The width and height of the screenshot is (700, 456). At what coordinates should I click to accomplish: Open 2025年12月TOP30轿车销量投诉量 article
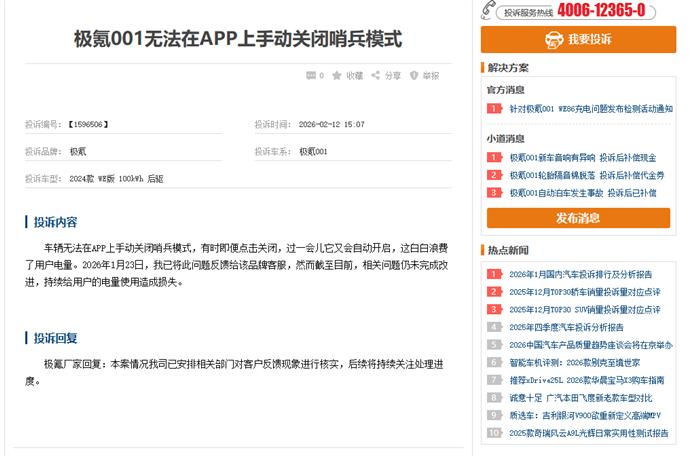584,292
